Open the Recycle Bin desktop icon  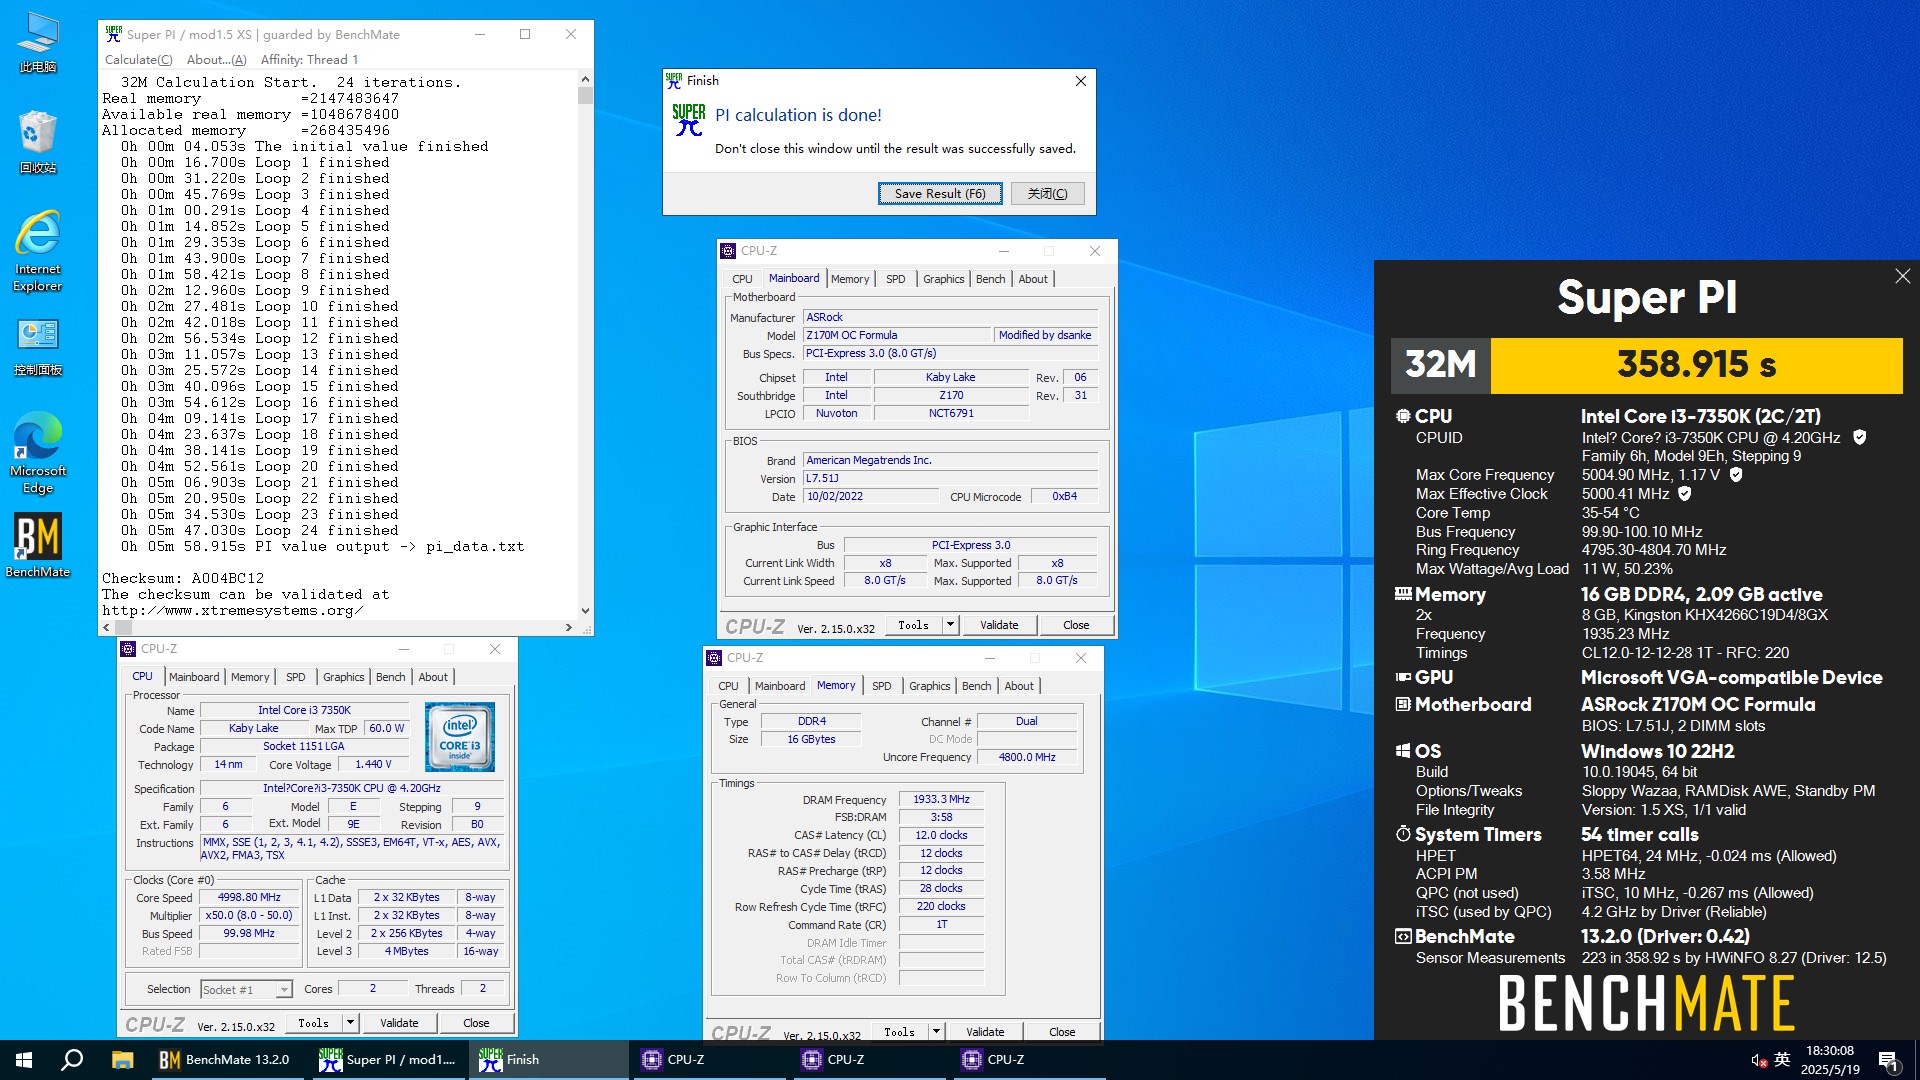(x=38, y=142)
